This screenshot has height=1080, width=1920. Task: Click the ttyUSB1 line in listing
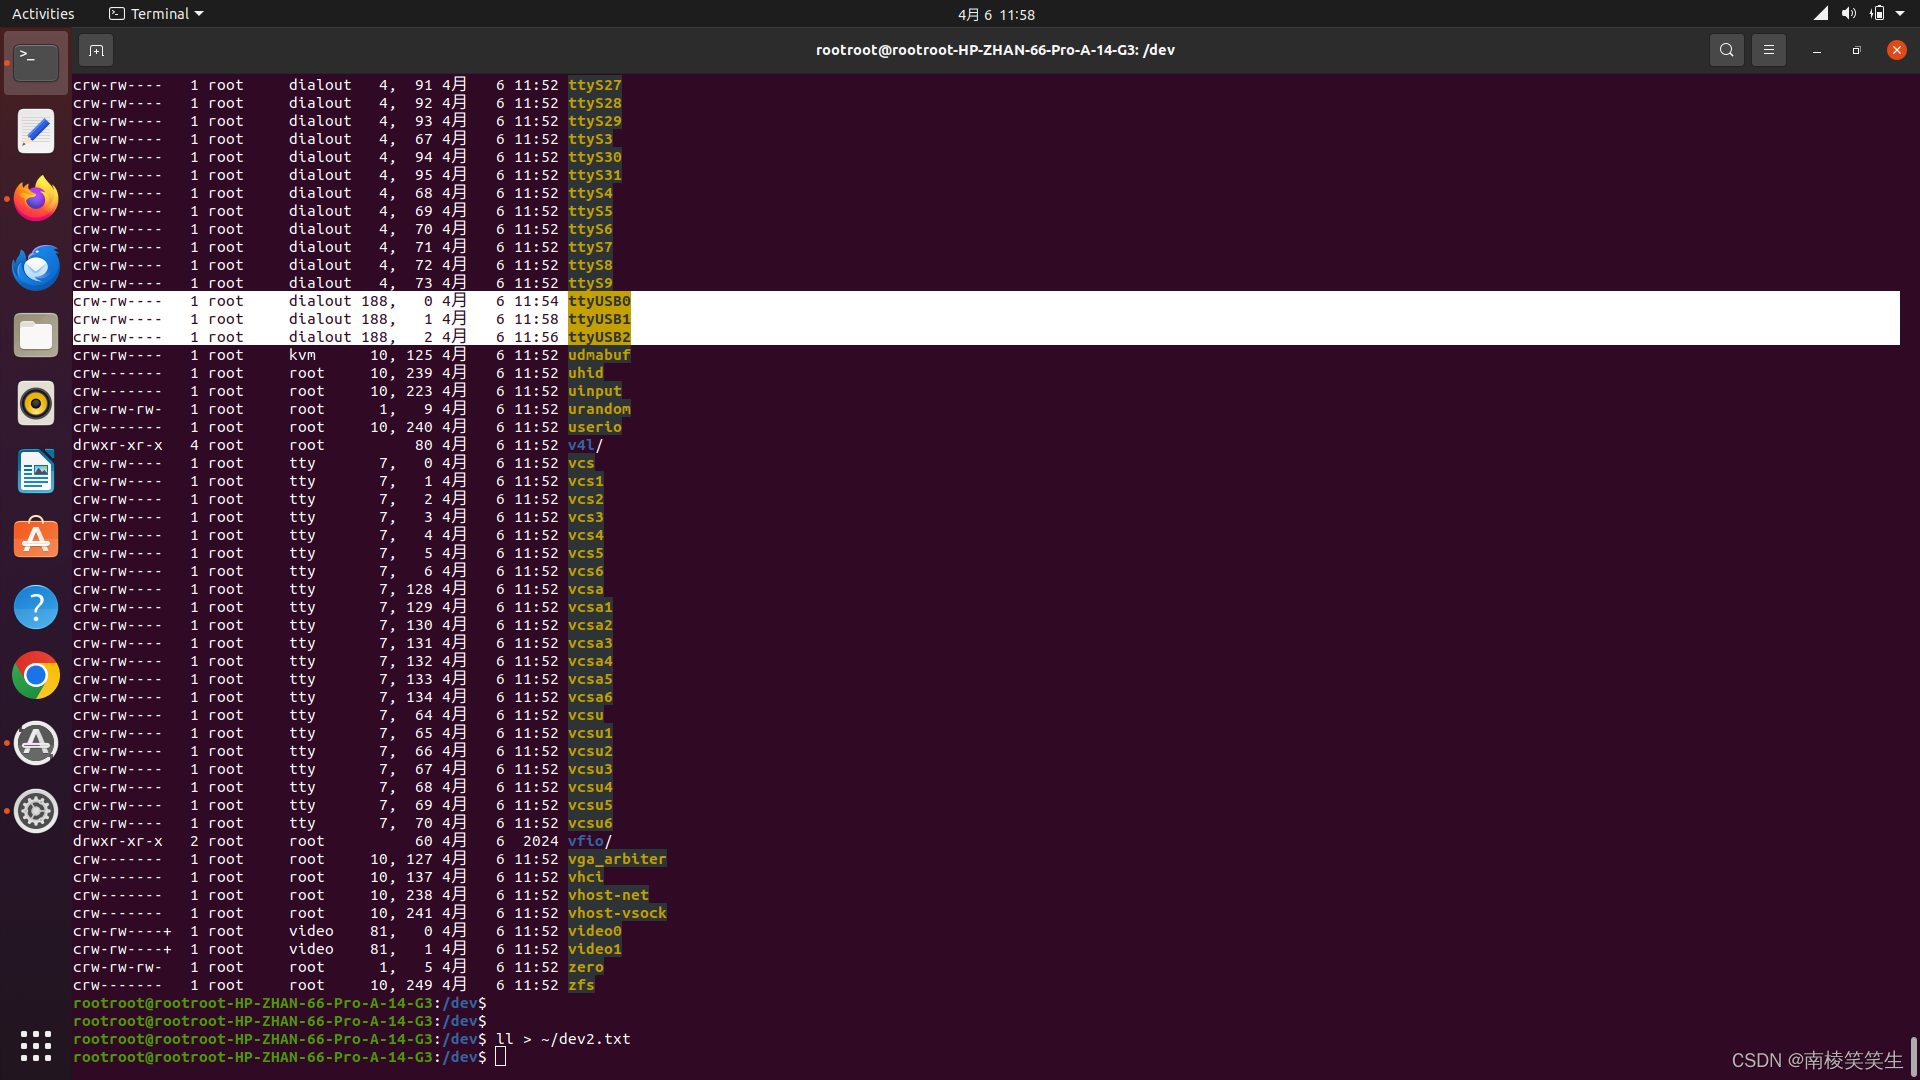coord(600,319)
